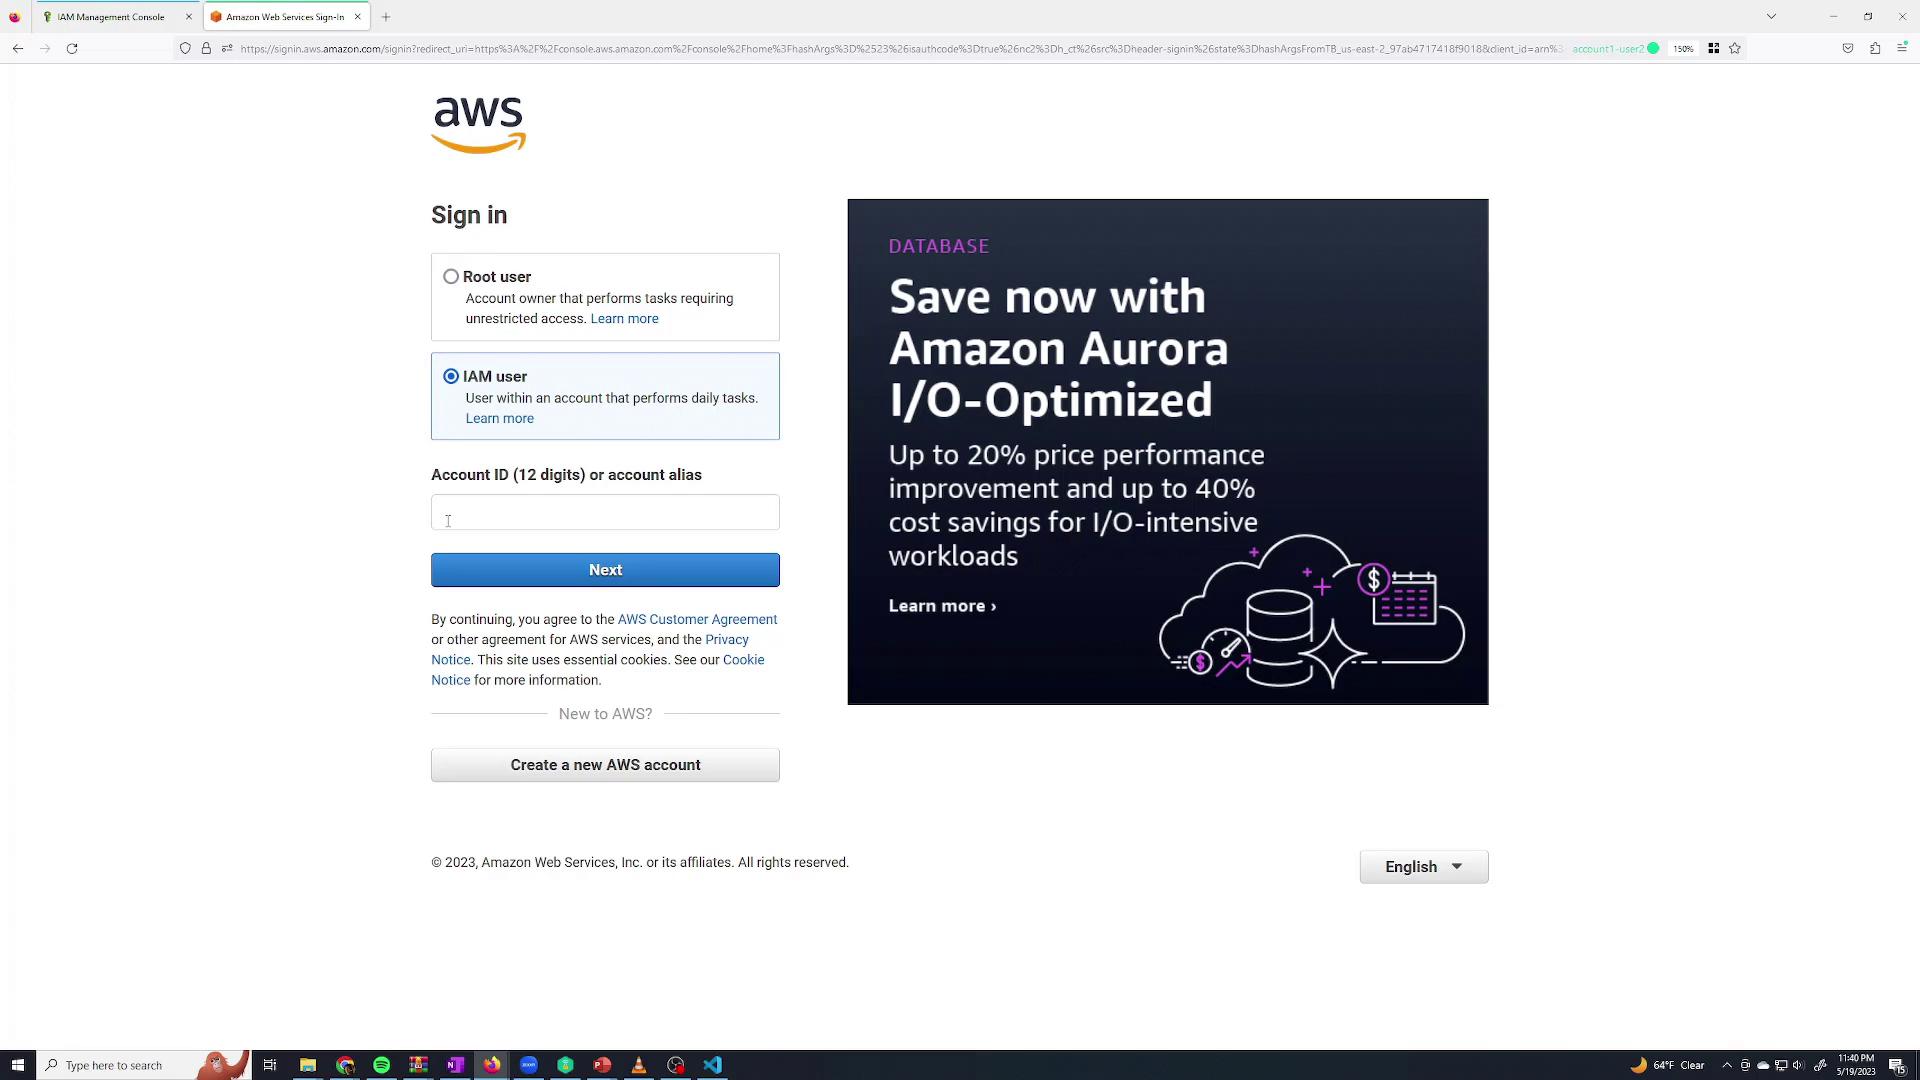Screen dimensions: 1920x1080
Task: Click the Save to Pocket icon
Action: [x=1848, y=48]
